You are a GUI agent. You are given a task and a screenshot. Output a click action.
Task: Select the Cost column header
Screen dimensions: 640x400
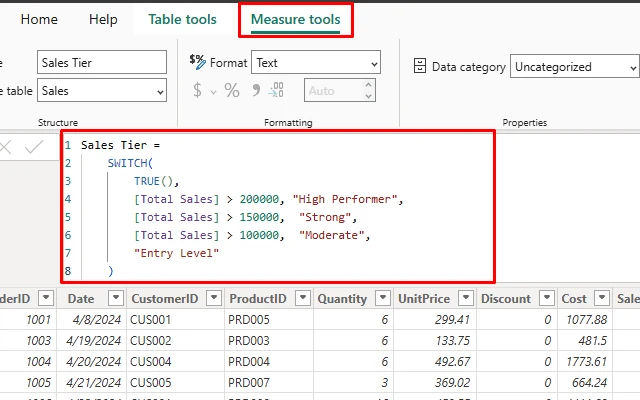point(574,299)
